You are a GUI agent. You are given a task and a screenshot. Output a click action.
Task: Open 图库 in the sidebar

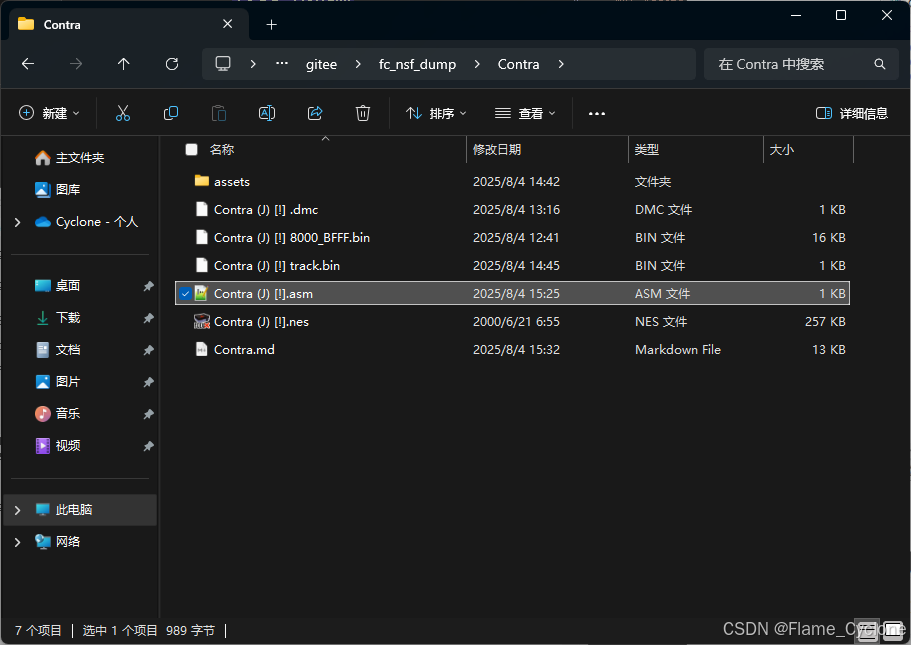[58, 189]
